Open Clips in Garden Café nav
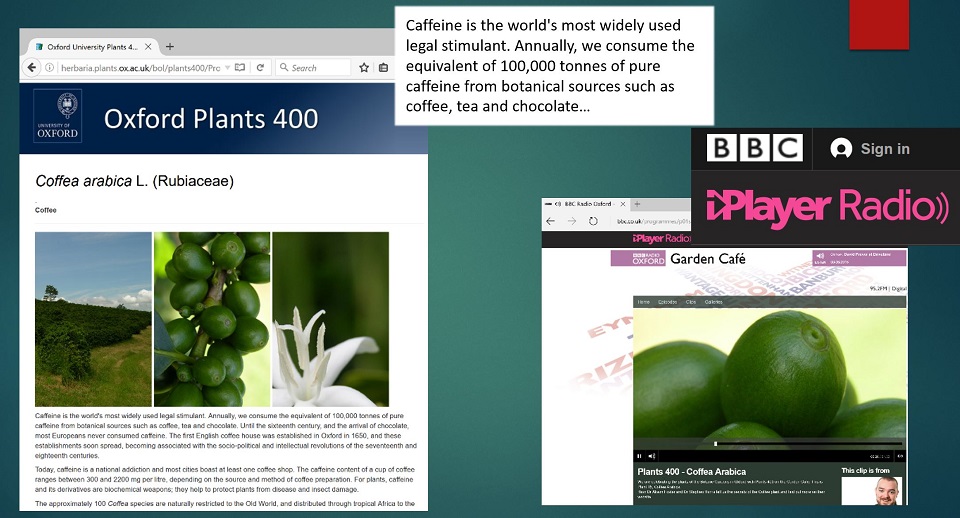 pyautogui.click(x=691, y=302)
